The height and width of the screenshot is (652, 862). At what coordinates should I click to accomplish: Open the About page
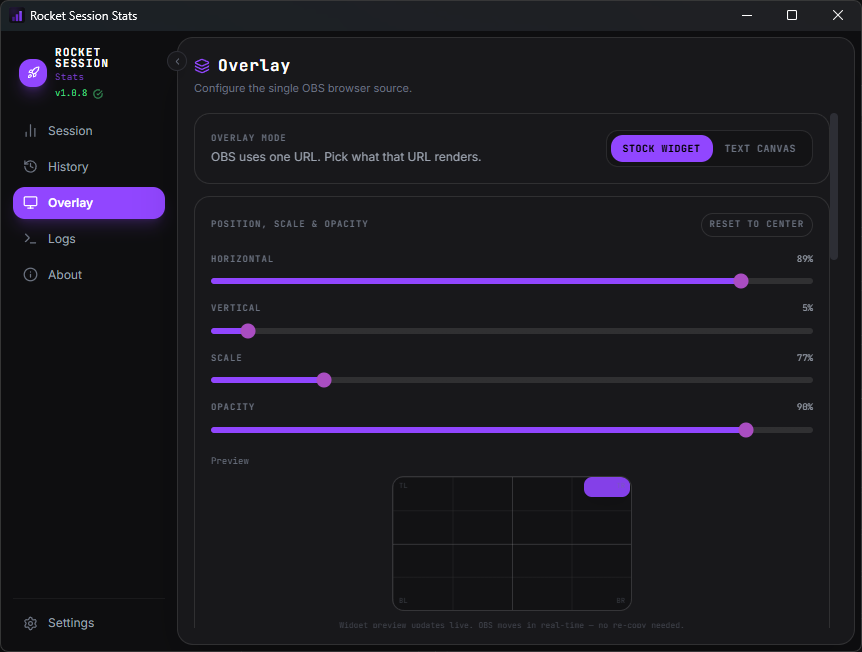point(89,275)
